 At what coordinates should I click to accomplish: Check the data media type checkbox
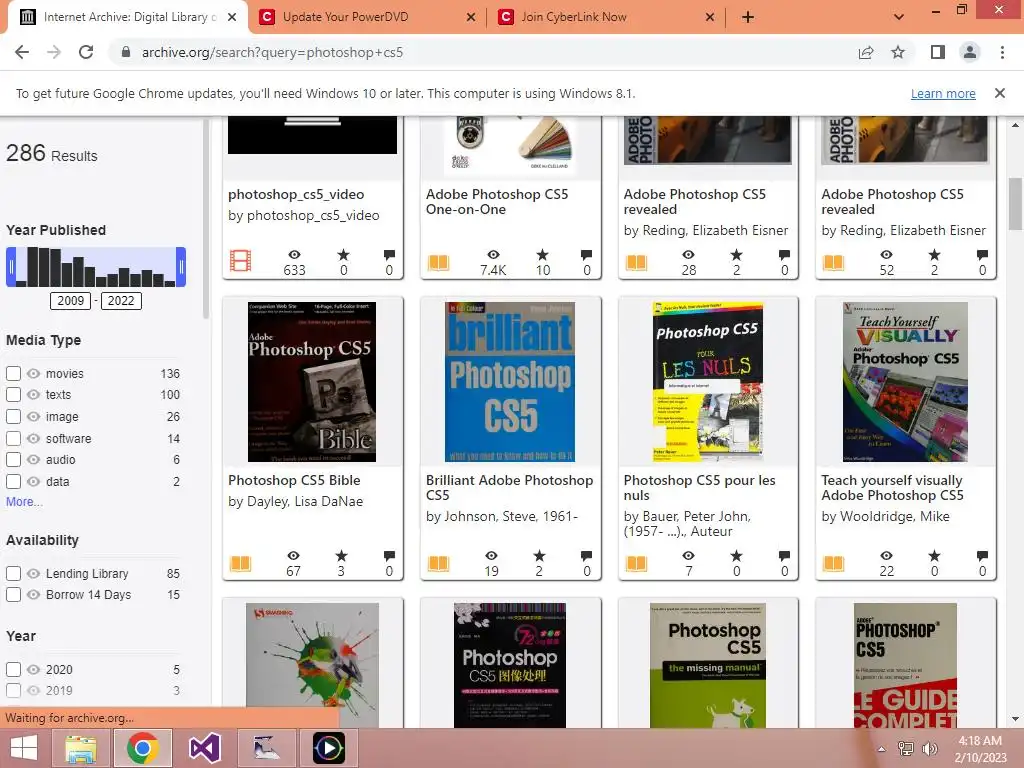point(13,481)
